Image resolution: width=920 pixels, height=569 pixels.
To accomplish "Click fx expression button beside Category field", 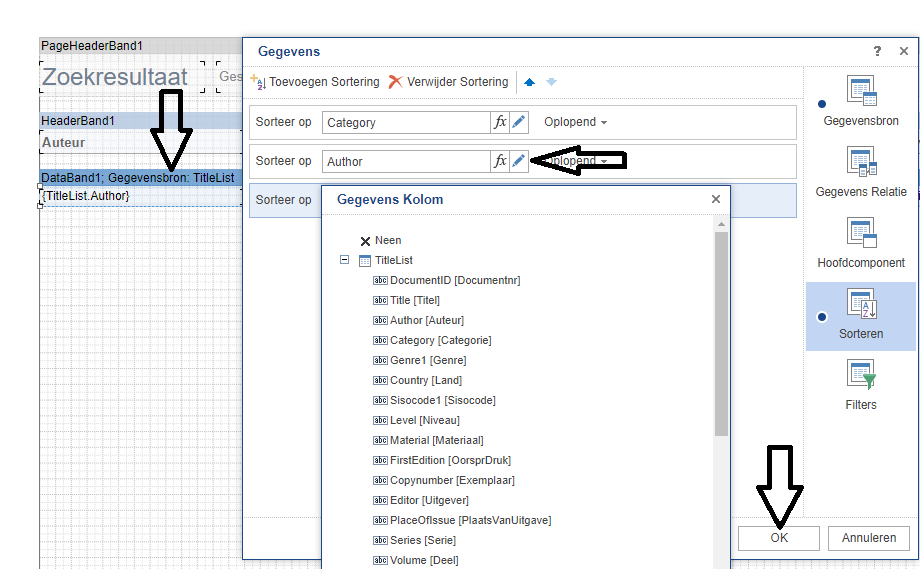I will coord(500,122).
